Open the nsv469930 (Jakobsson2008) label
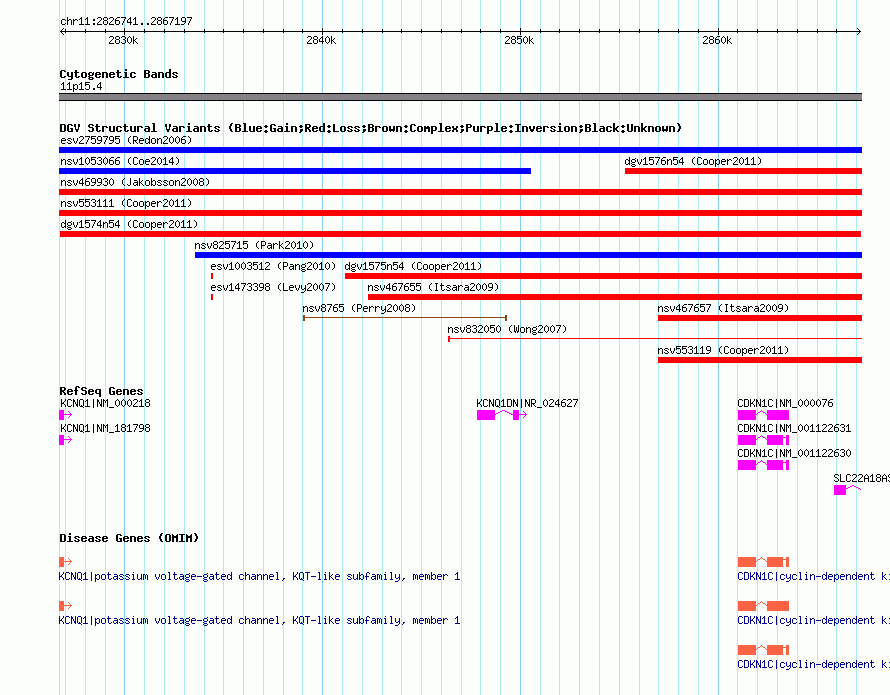 (x=135, y=182)
